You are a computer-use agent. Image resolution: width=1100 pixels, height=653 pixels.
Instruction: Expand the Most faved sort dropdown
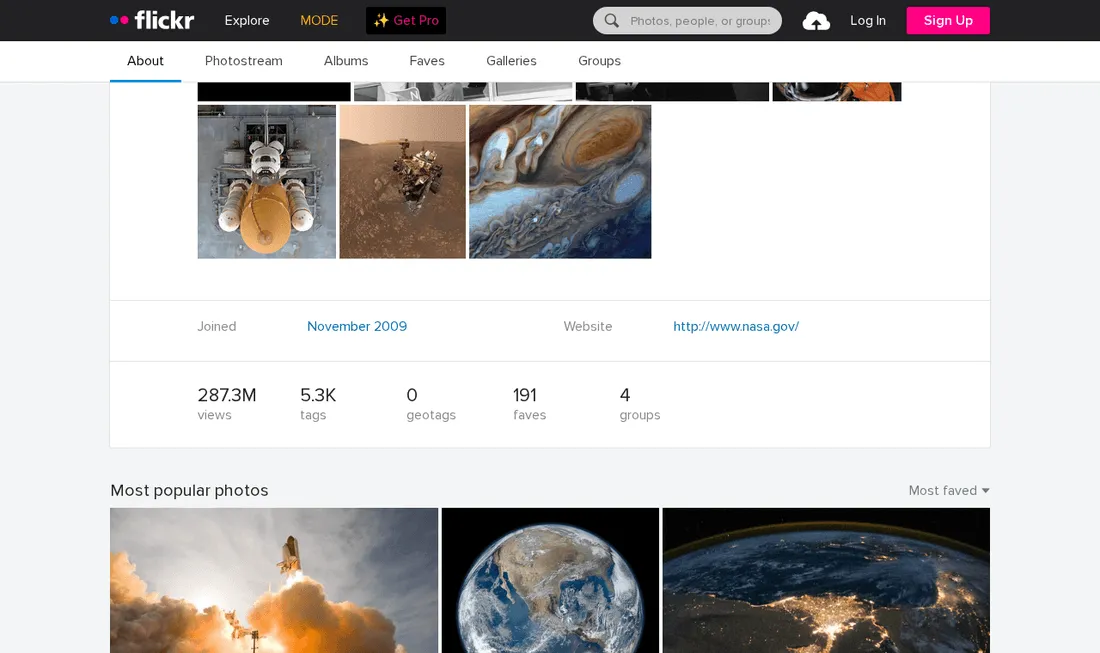click(949, 490)
